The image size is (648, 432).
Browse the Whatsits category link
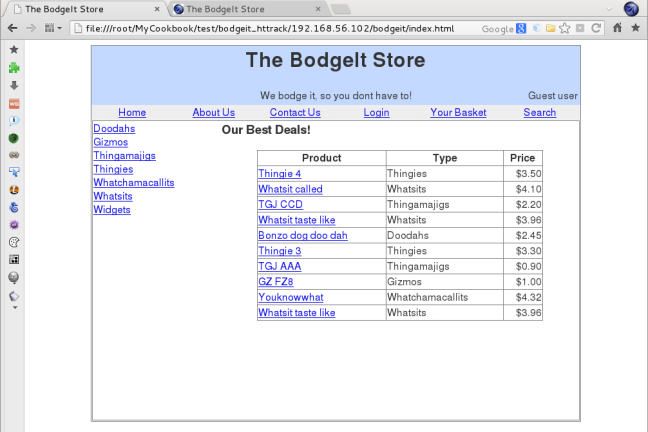[x=113, y=196]
